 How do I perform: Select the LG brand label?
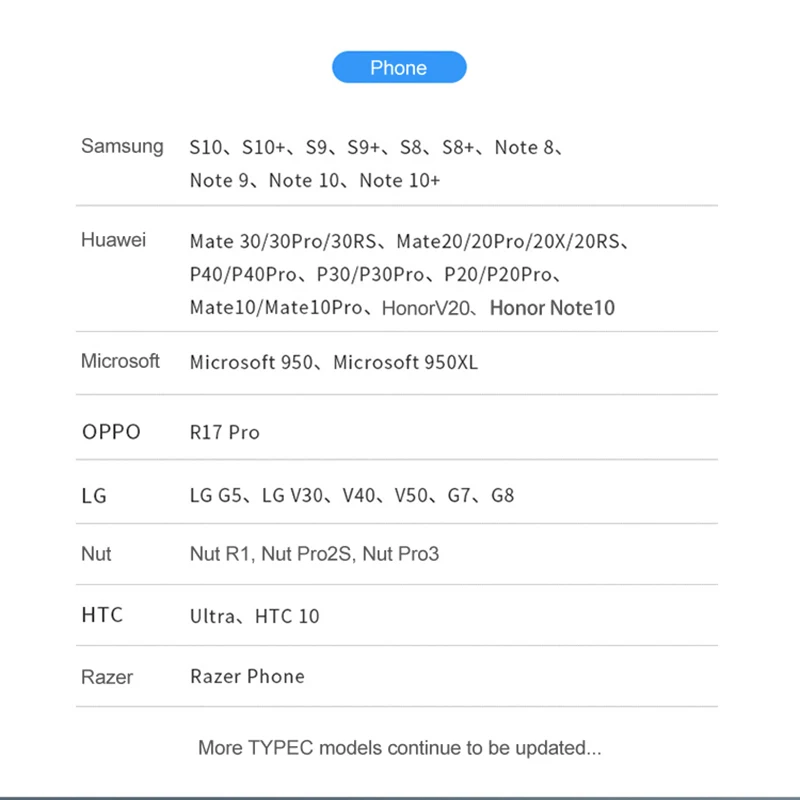point(94,495)
